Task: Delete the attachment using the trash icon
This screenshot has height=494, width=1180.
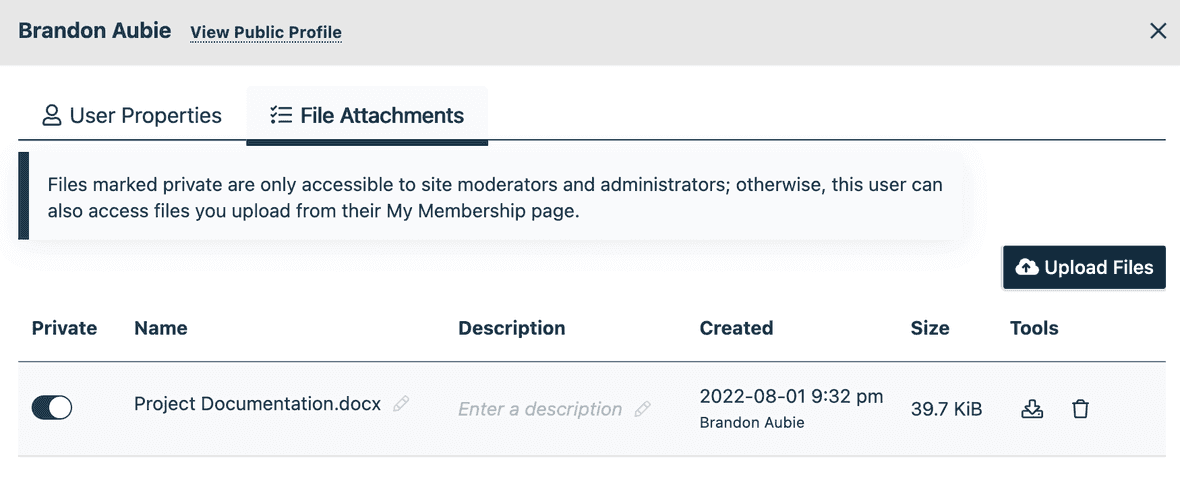Action: 1080,409
